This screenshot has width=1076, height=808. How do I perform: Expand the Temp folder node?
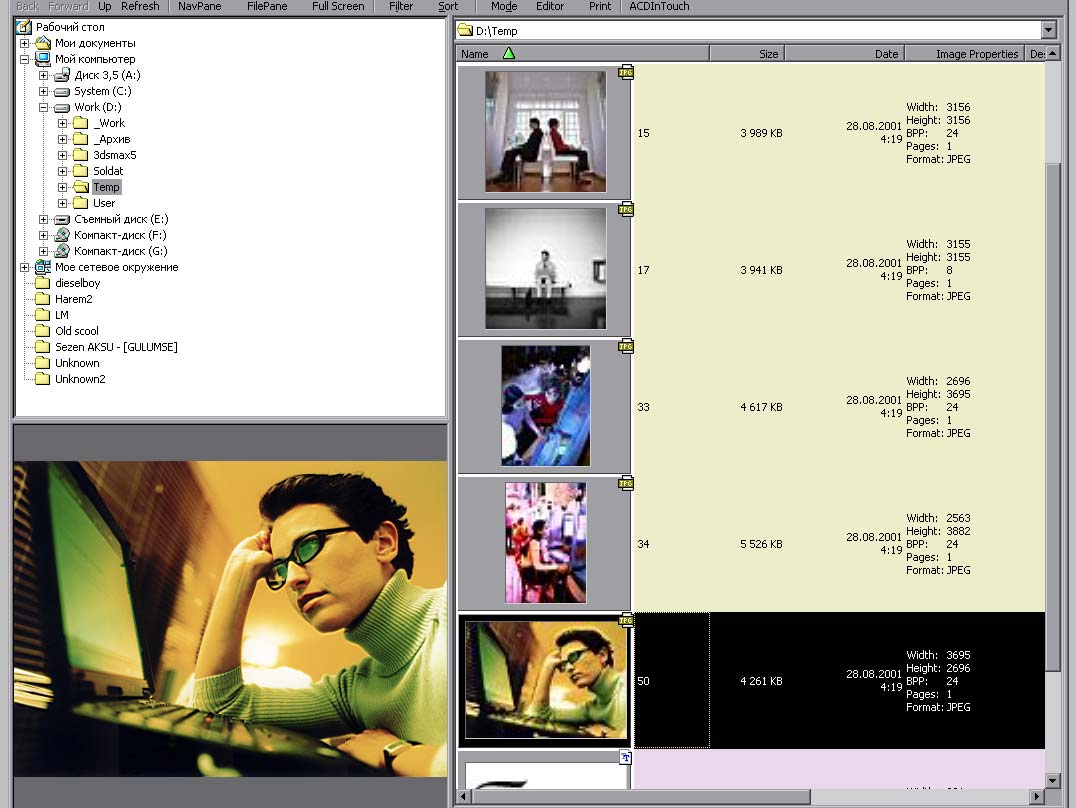(62, 187)
